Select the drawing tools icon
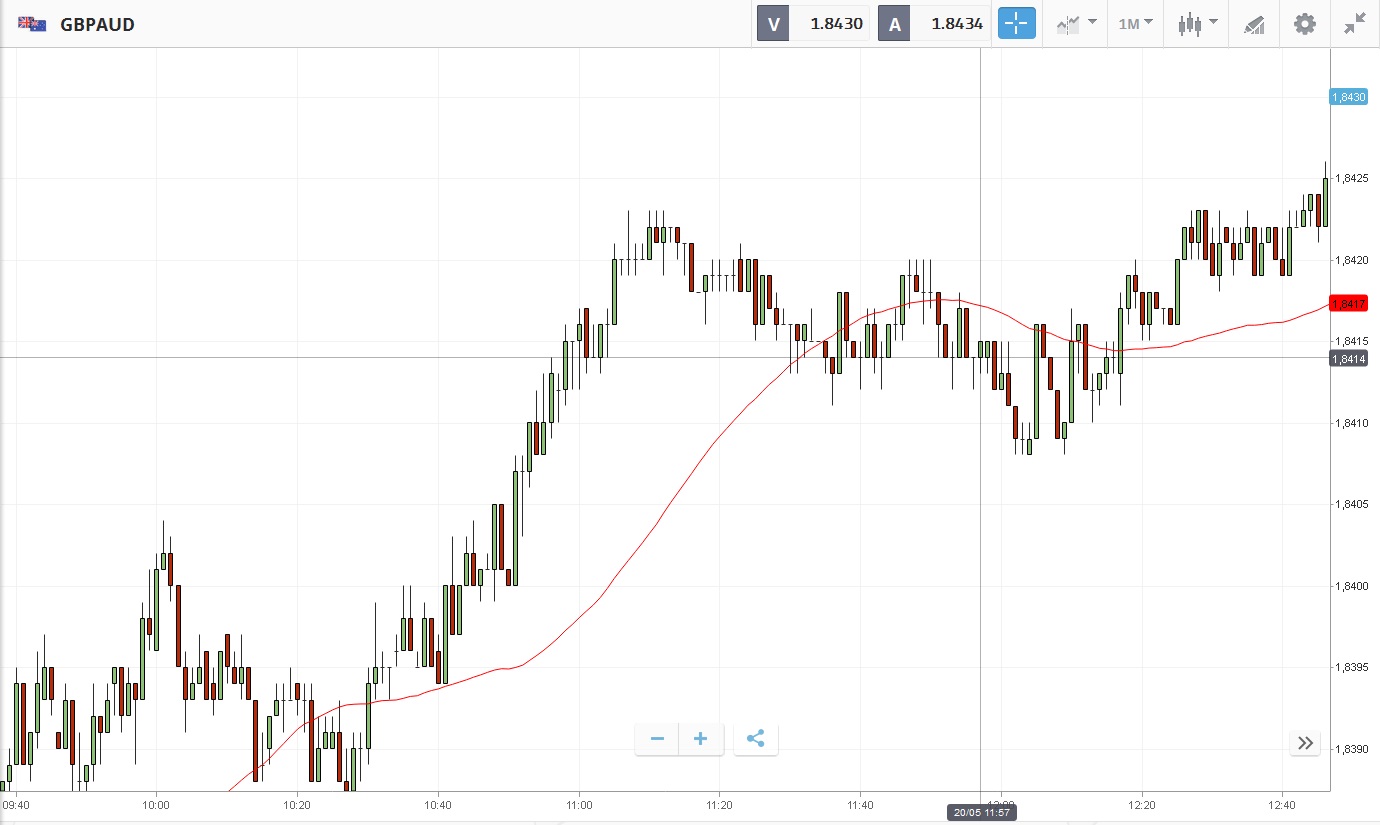The width and height of the screenshot is (1380, 825). pos(1254,24)
